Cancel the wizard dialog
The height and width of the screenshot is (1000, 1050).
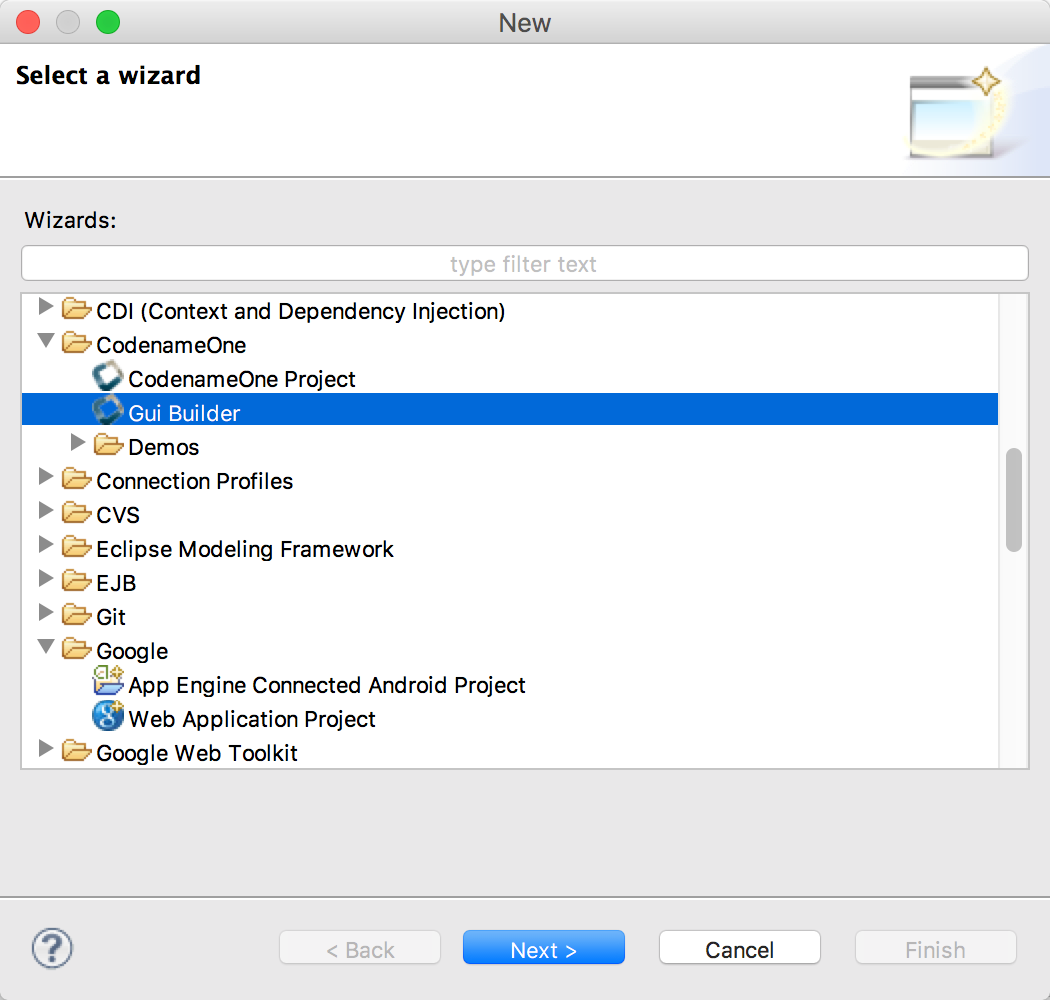point(739,948)
